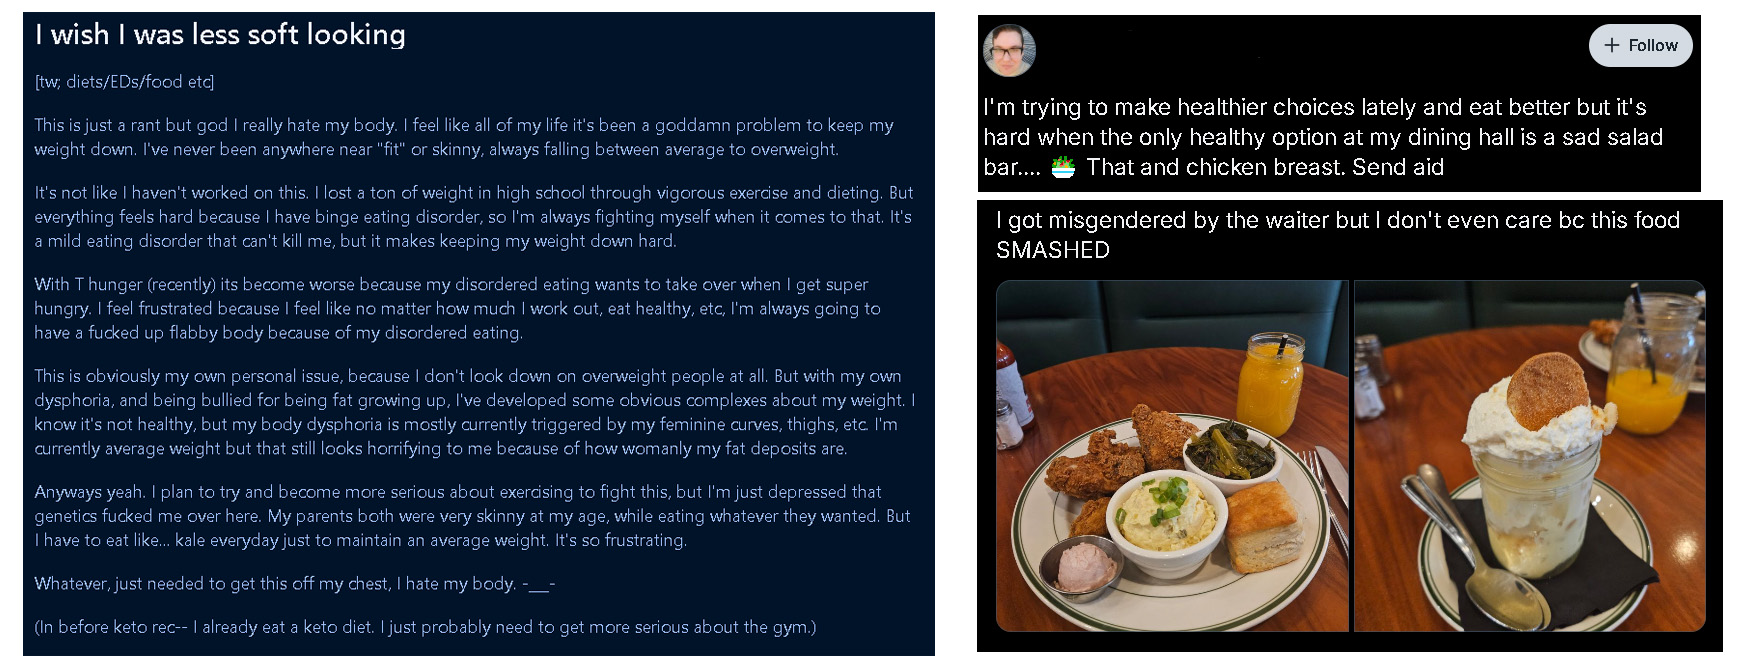Click the Follow button
Image resolution: width=1740 pixels, height=667 pixels.
tap(1640, 45)
